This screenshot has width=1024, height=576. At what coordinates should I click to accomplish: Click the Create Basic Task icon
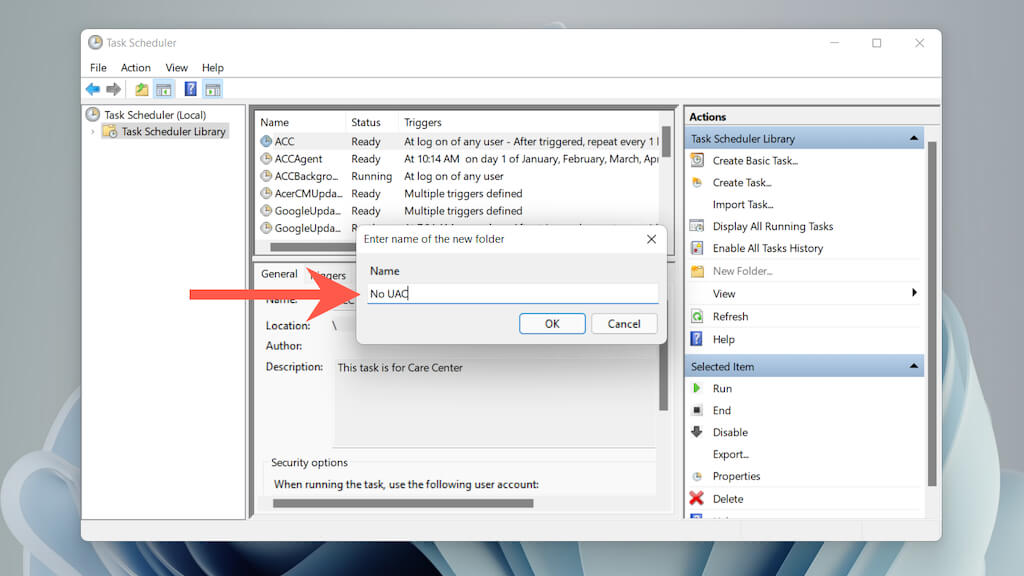tap(697, 160)
